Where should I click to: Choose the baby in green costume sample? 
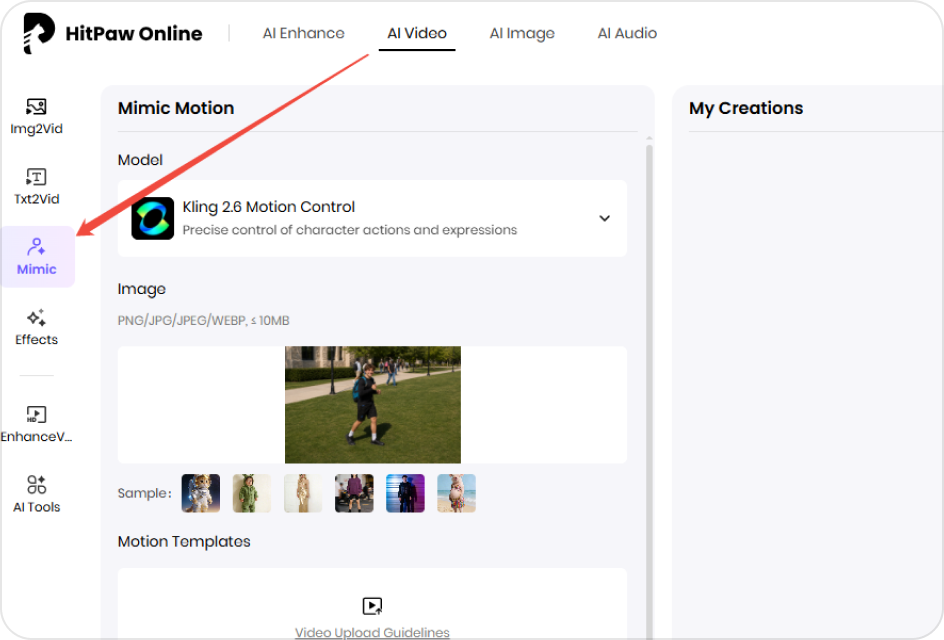tap(252, 493)
